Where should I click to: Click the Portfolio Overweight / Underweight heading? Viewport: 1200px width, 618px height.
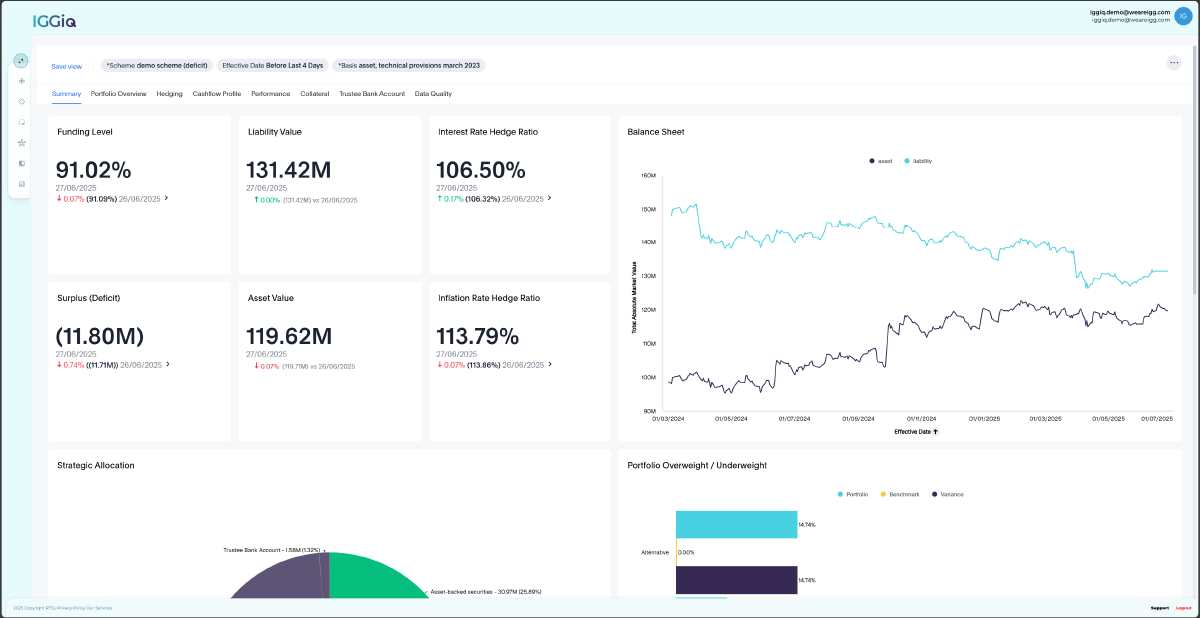point(697,465)
